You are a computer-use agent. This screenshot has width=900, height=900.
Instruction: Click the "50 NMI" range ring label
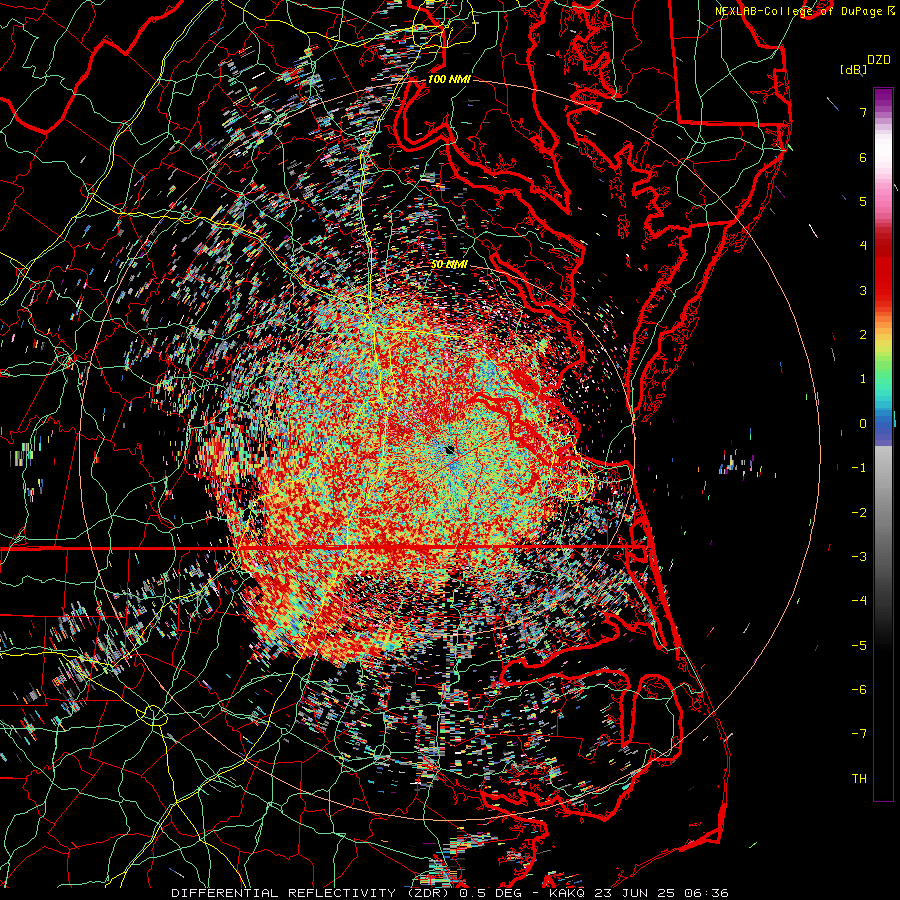click(x=449, y=264)
